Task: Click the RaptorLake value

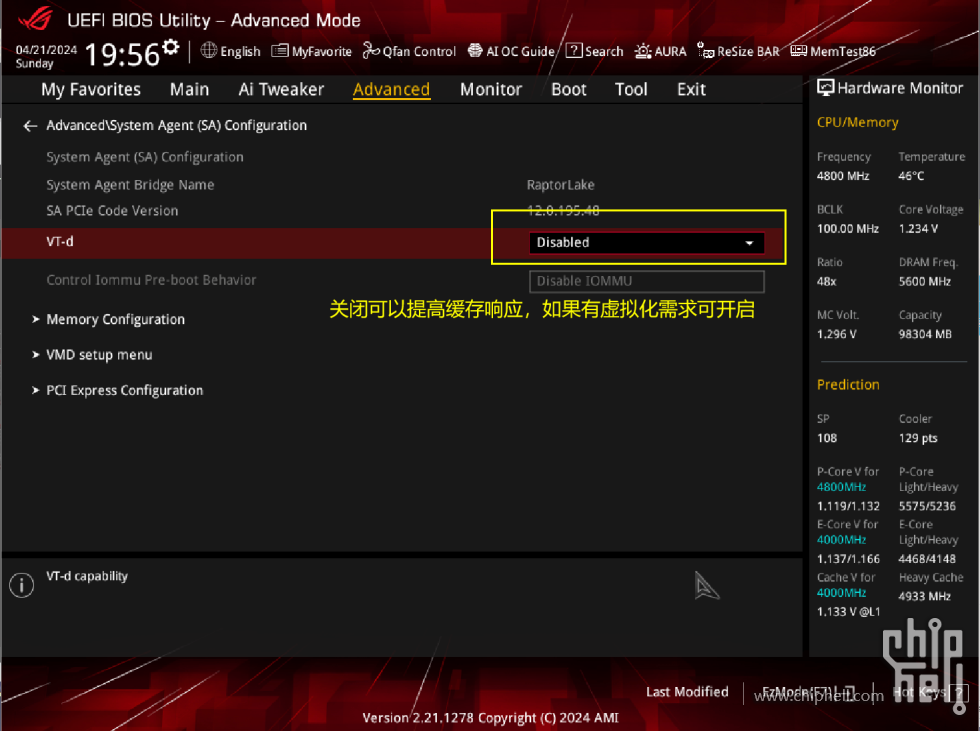Action: (561, 185)
